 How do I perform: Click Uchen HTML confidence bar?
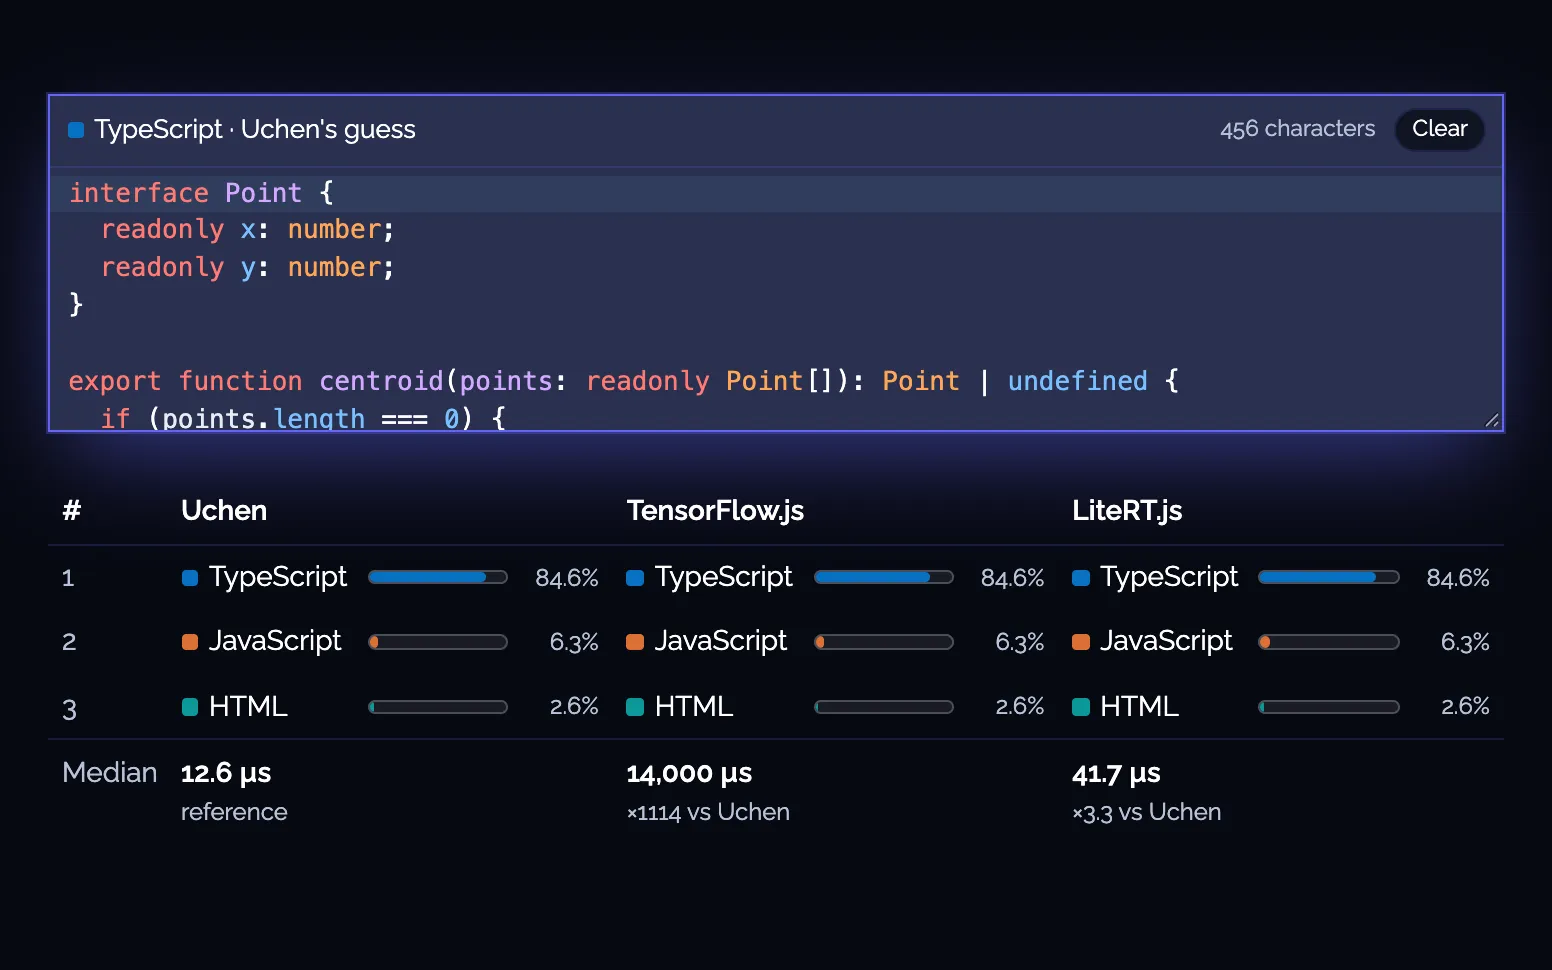tap(438, 707)
